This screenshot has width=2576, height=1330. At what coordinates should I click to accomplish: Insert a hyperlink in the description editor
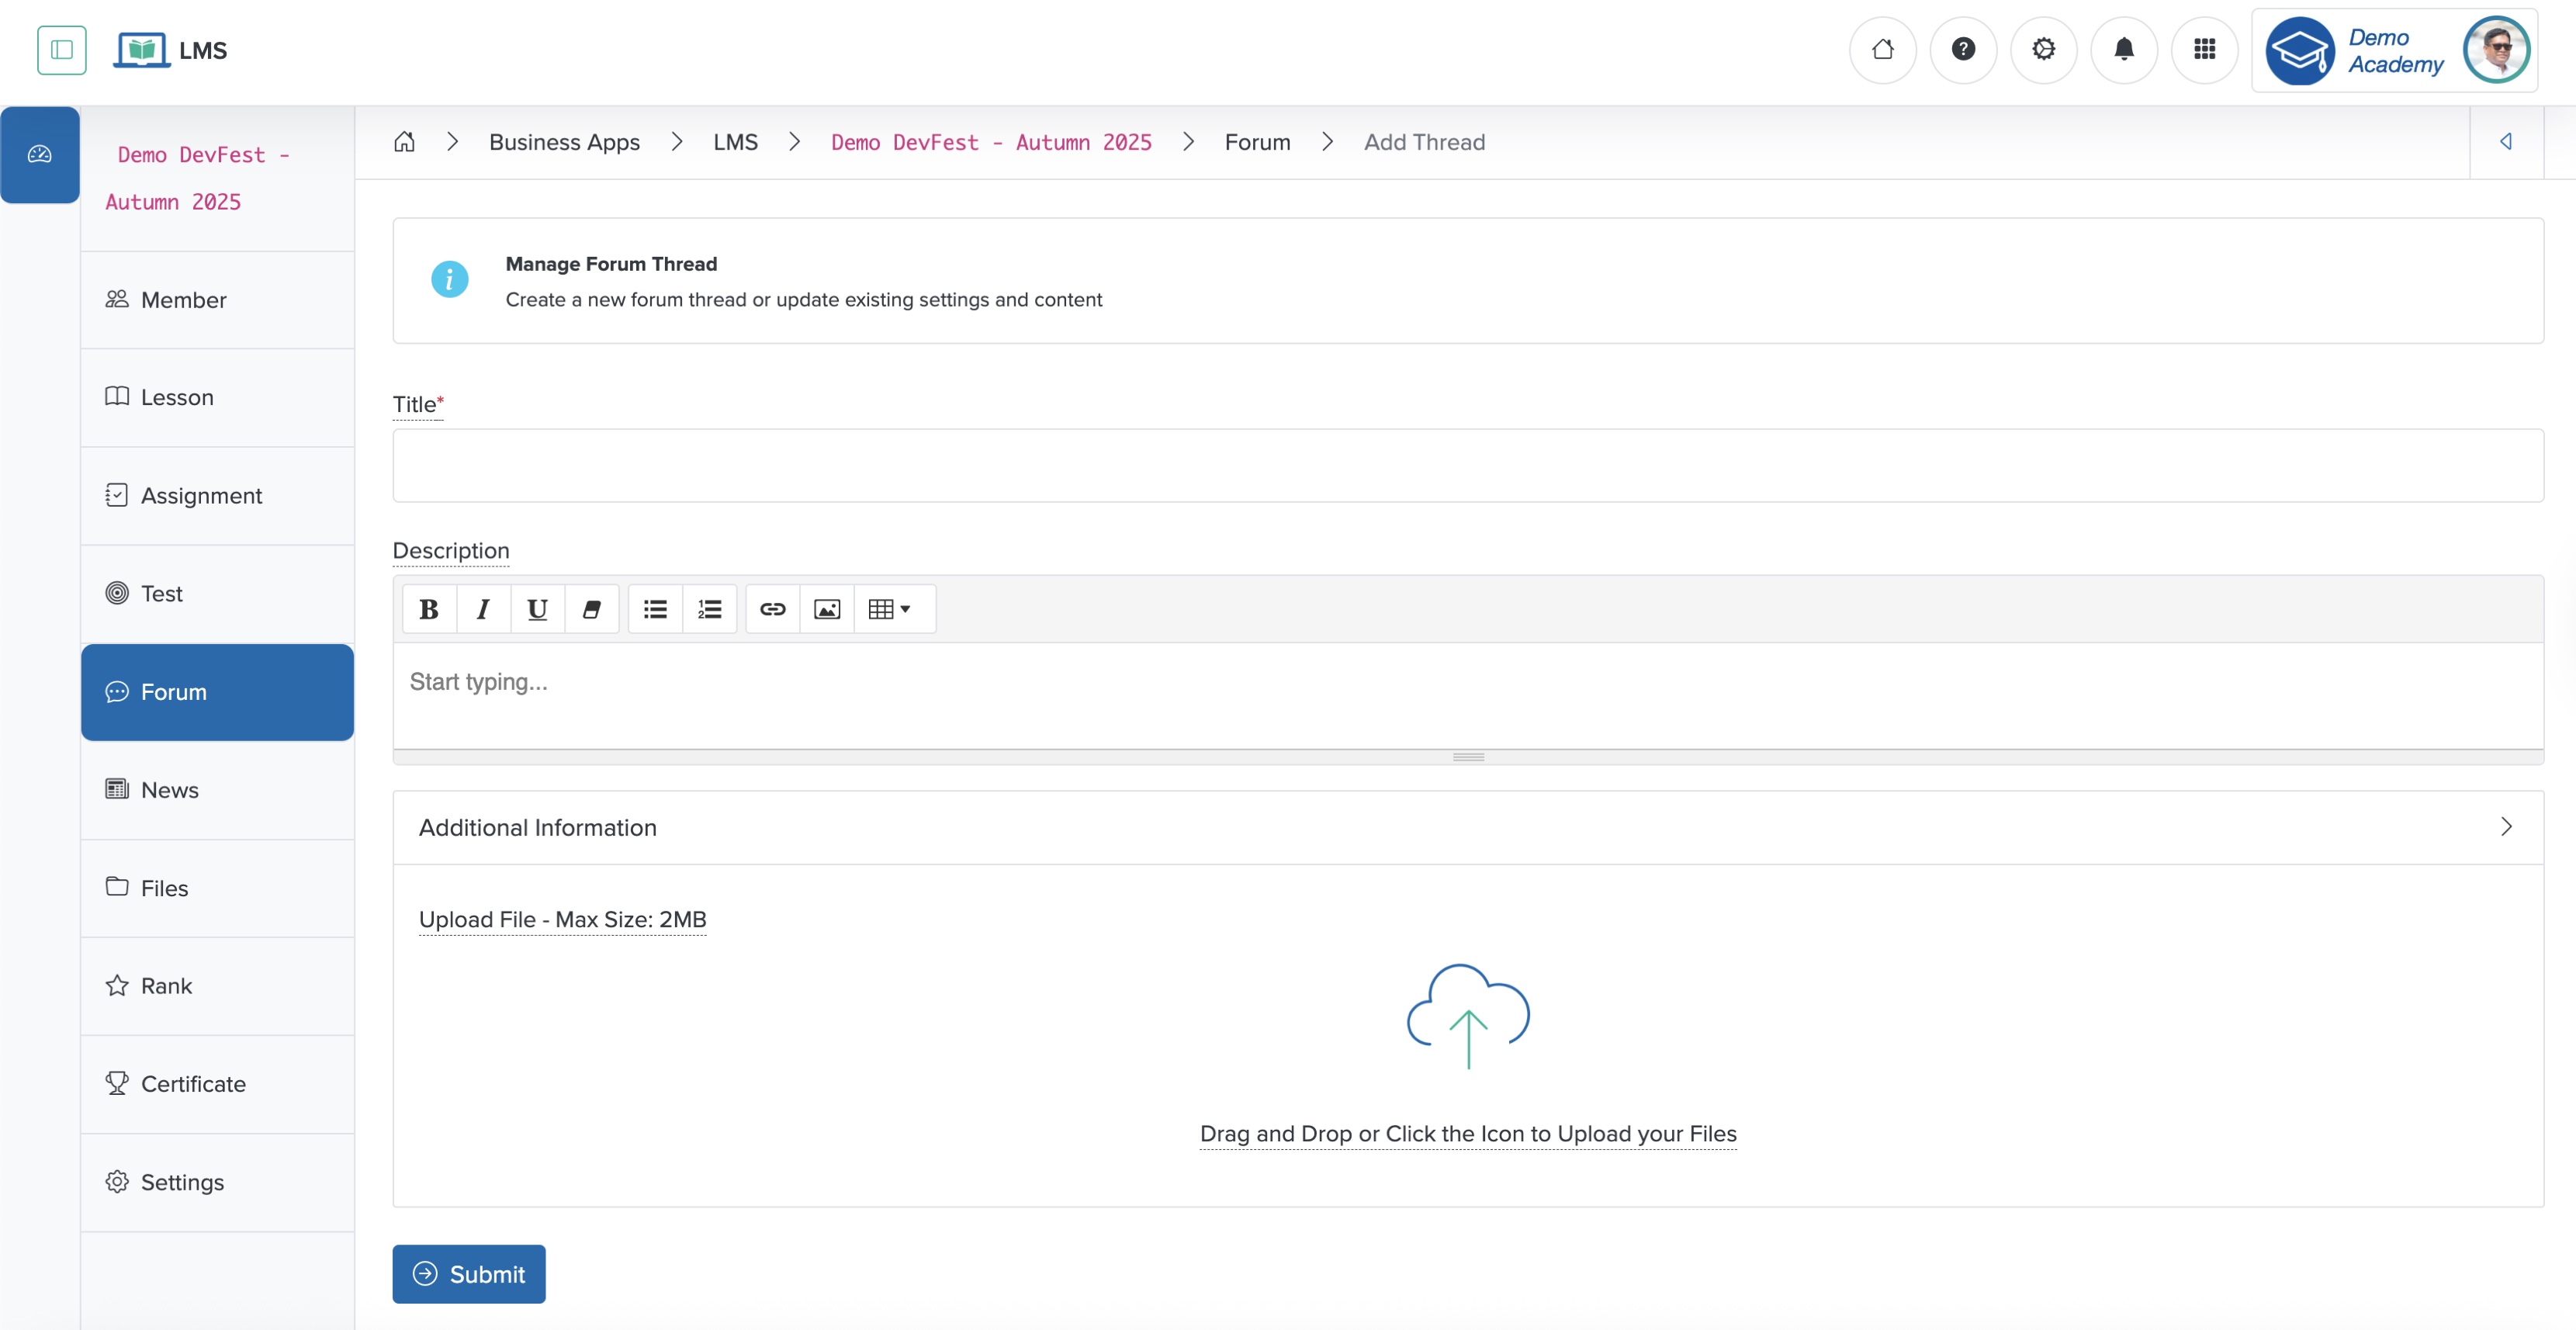click(x=772, y=608)
